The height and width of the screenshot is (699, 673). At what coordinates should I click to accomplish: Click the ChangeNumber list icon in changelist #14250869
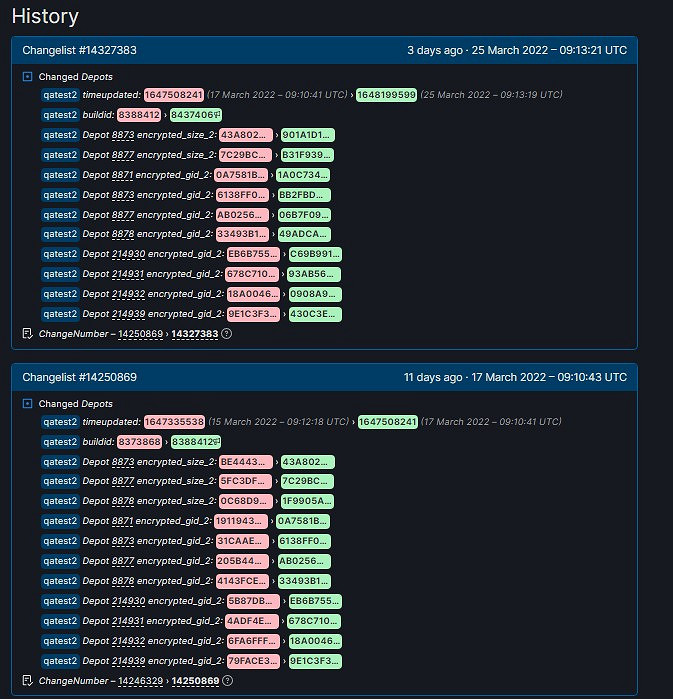(27, 681)
